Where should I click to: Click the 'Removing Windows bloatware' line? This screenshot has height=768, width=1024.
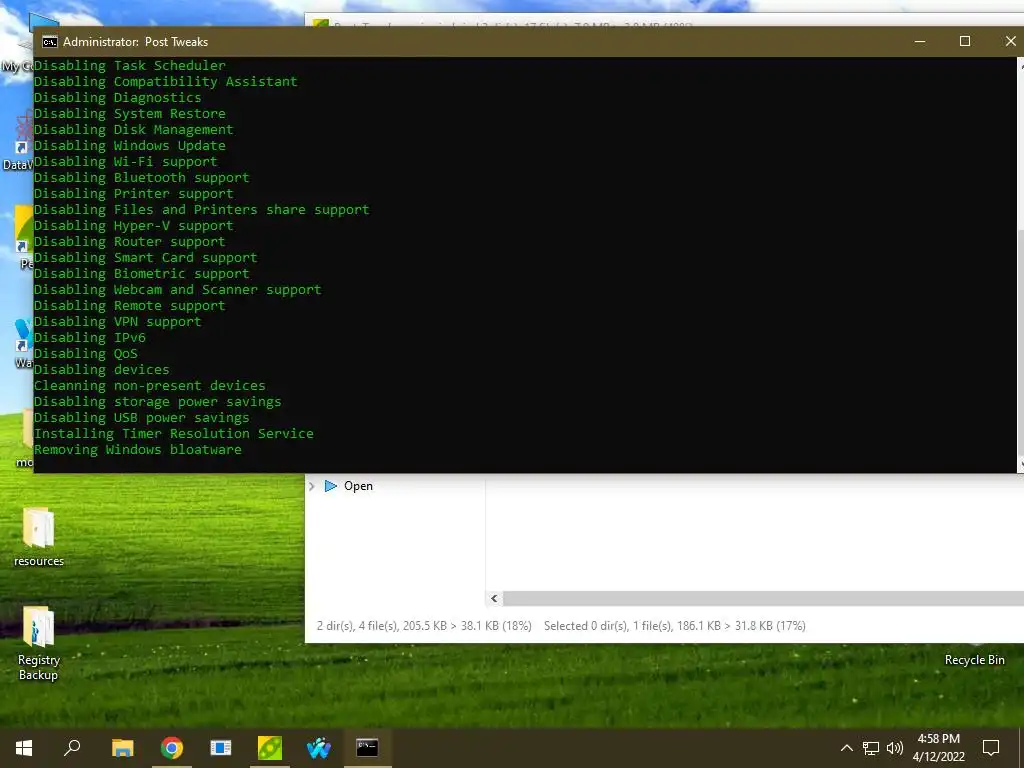(x=138, y=449)
